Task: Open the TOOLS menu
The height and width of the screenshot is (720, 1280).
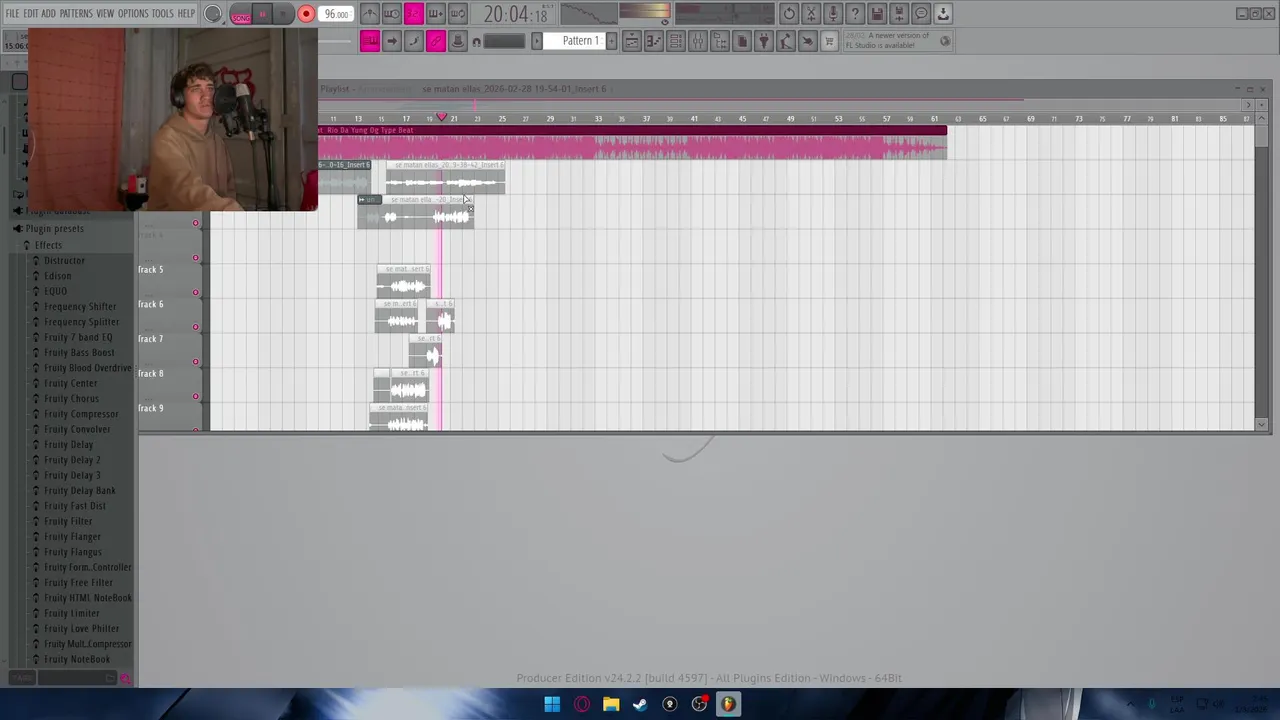Action: point(163,14)
